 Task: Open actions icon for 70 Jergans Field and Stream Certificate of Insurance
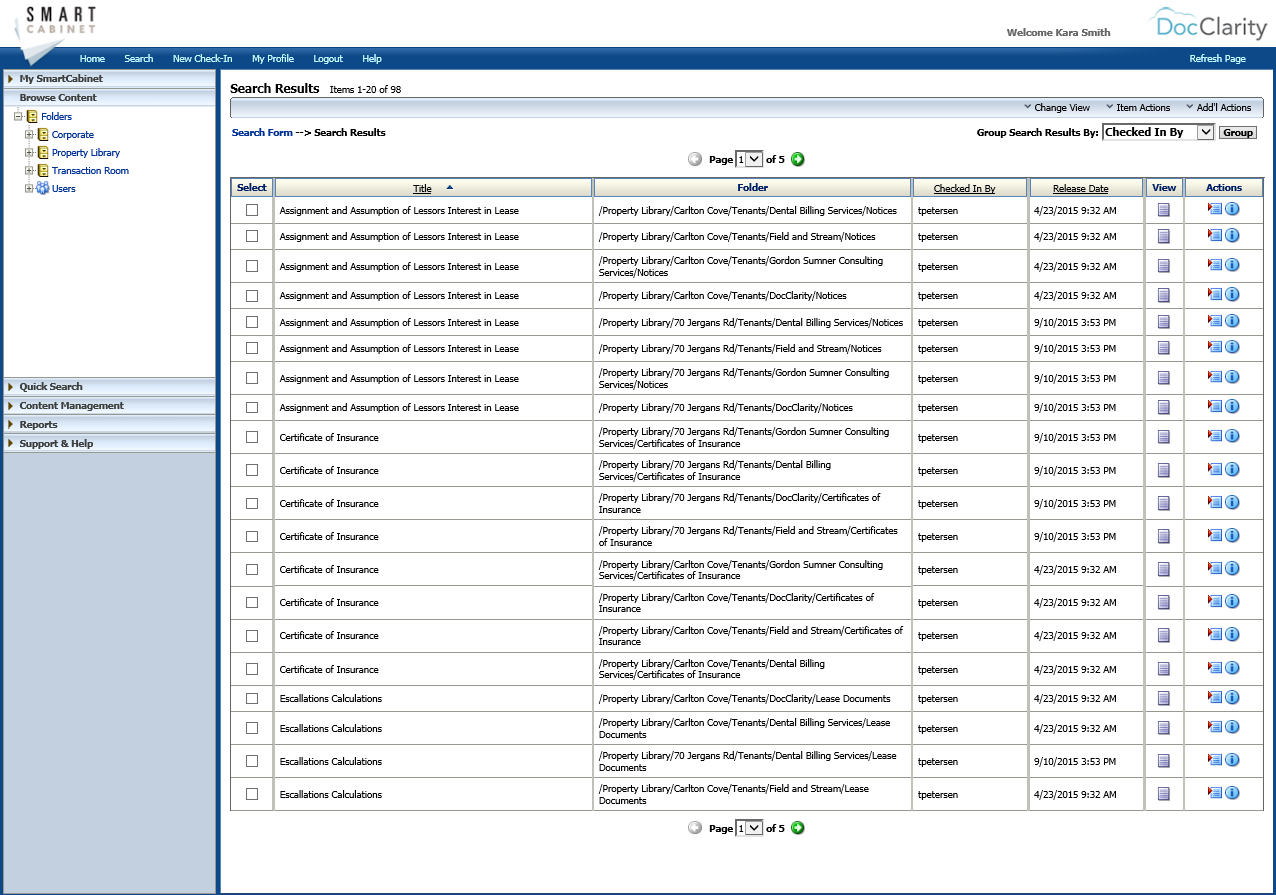click(1215, 535)
